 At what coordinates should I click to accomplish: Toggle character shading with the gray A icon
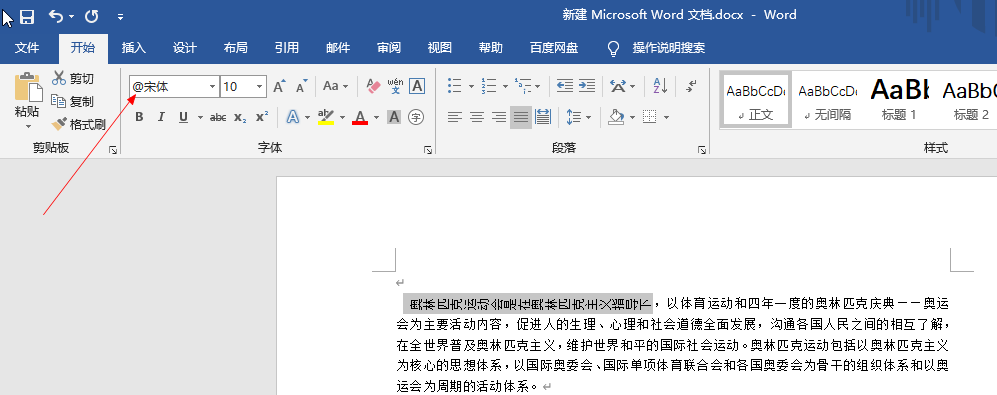394,117
